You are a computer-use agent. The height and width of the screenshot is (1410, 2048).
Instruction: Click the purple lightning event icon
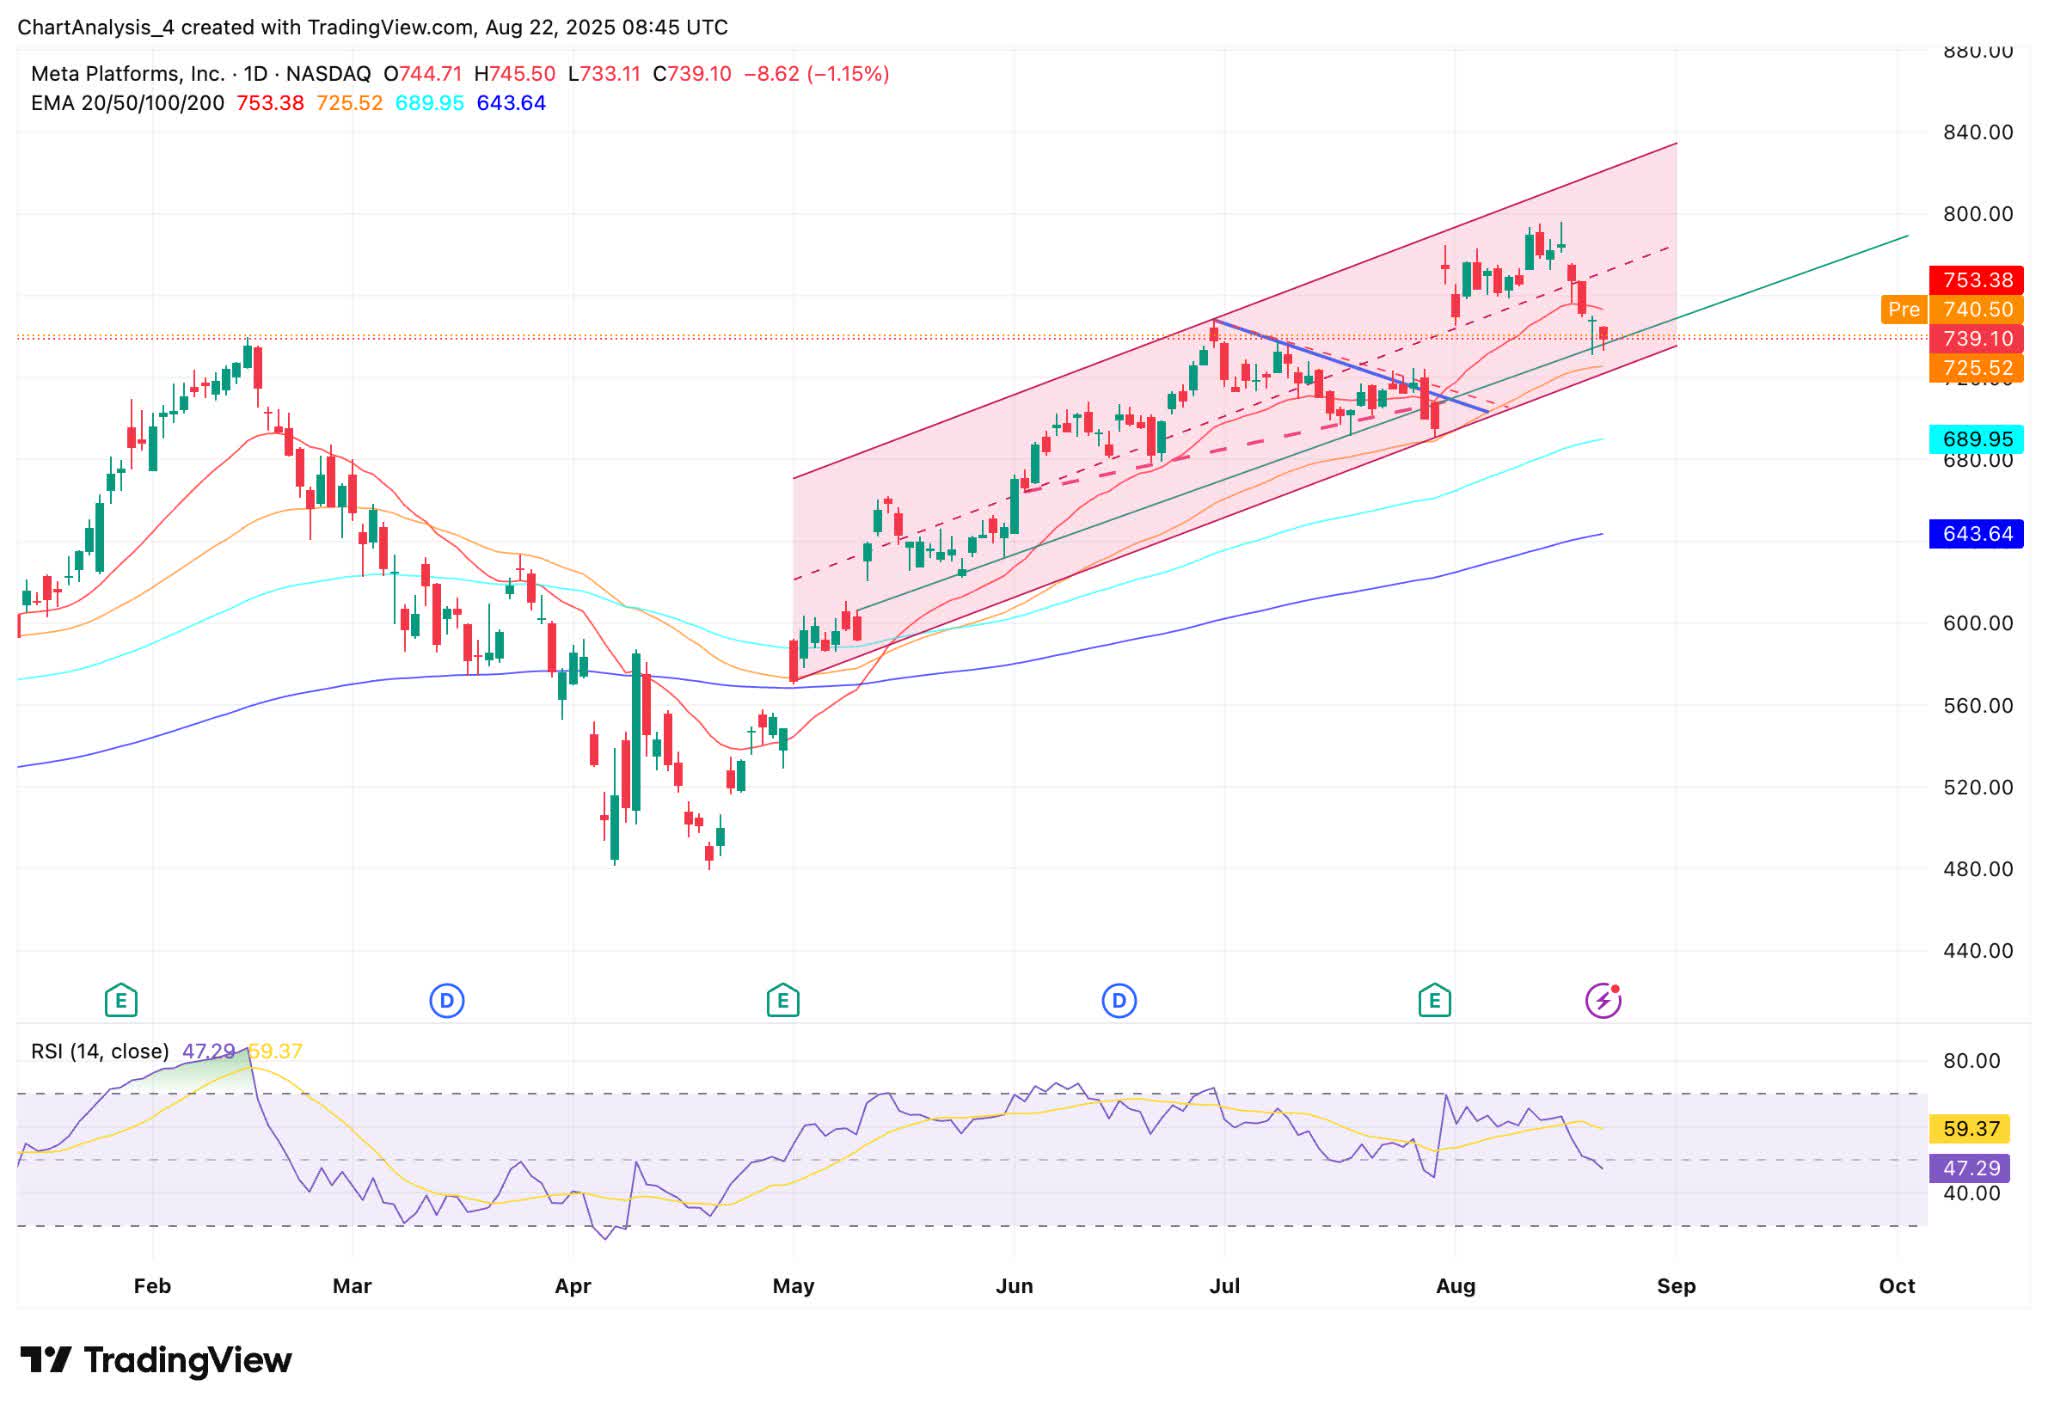(1604, 998)
